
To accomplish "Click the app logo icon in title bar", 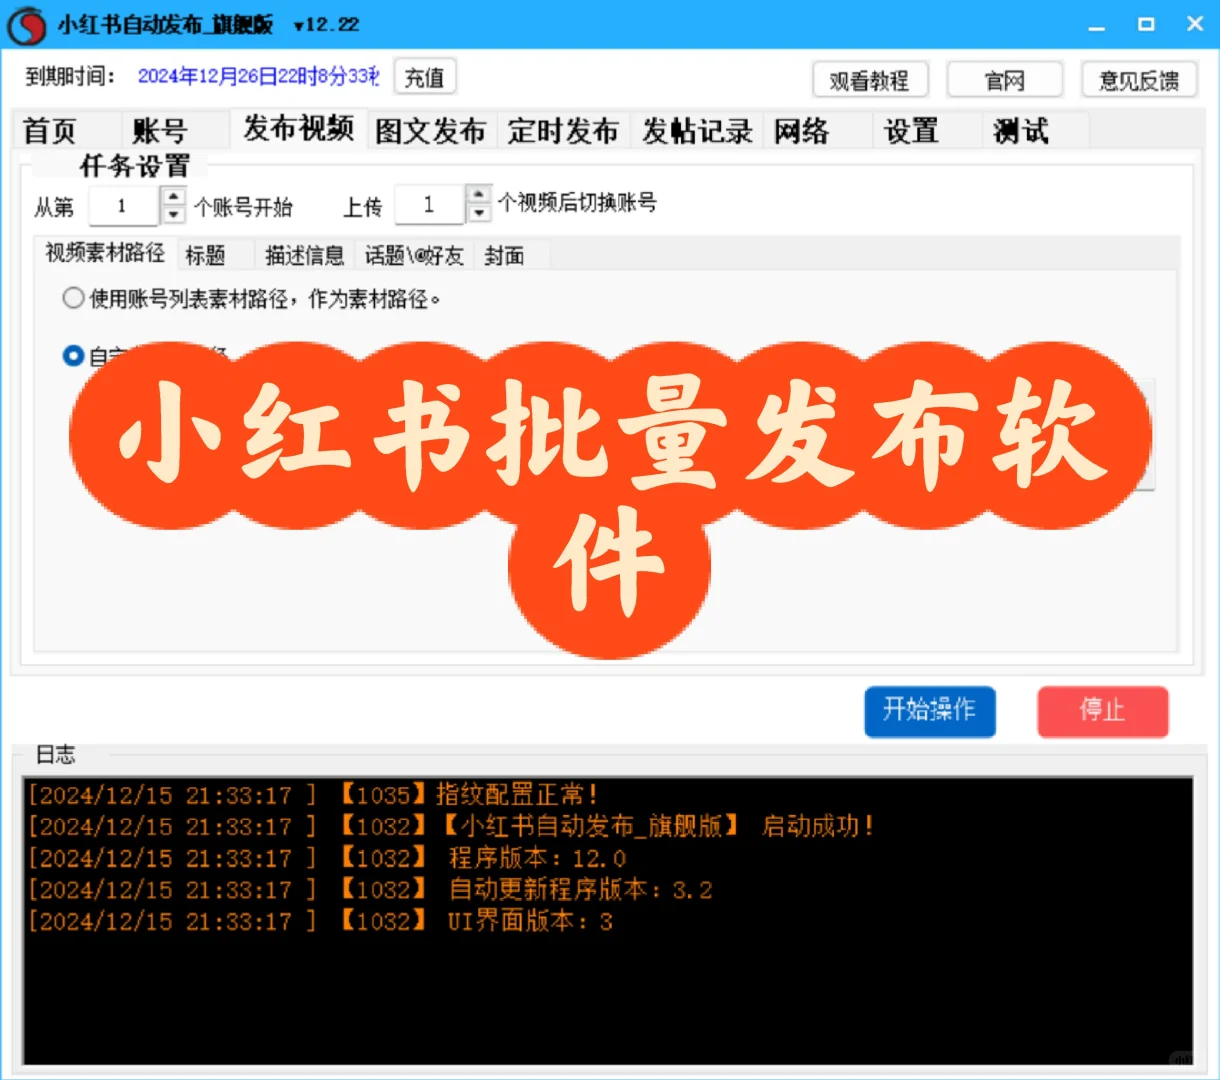I will [27, 24].
